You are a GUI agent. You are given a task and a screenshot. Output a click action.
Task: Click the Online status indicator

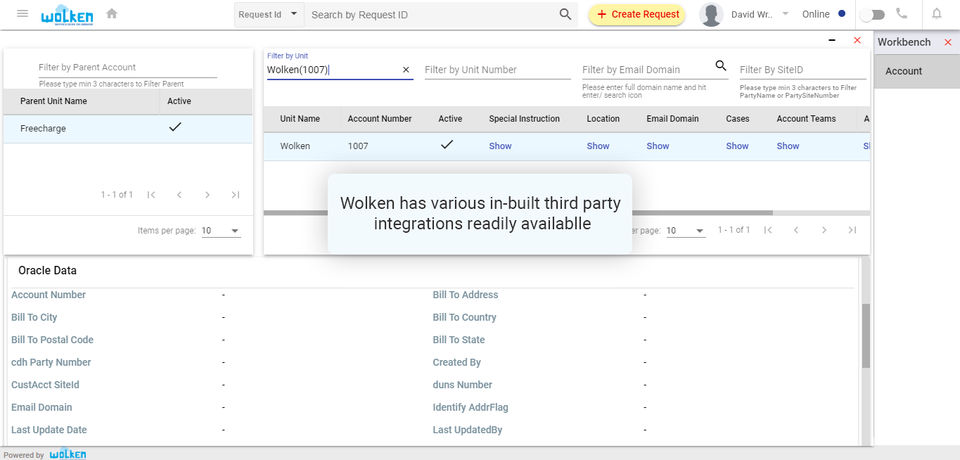823,14
